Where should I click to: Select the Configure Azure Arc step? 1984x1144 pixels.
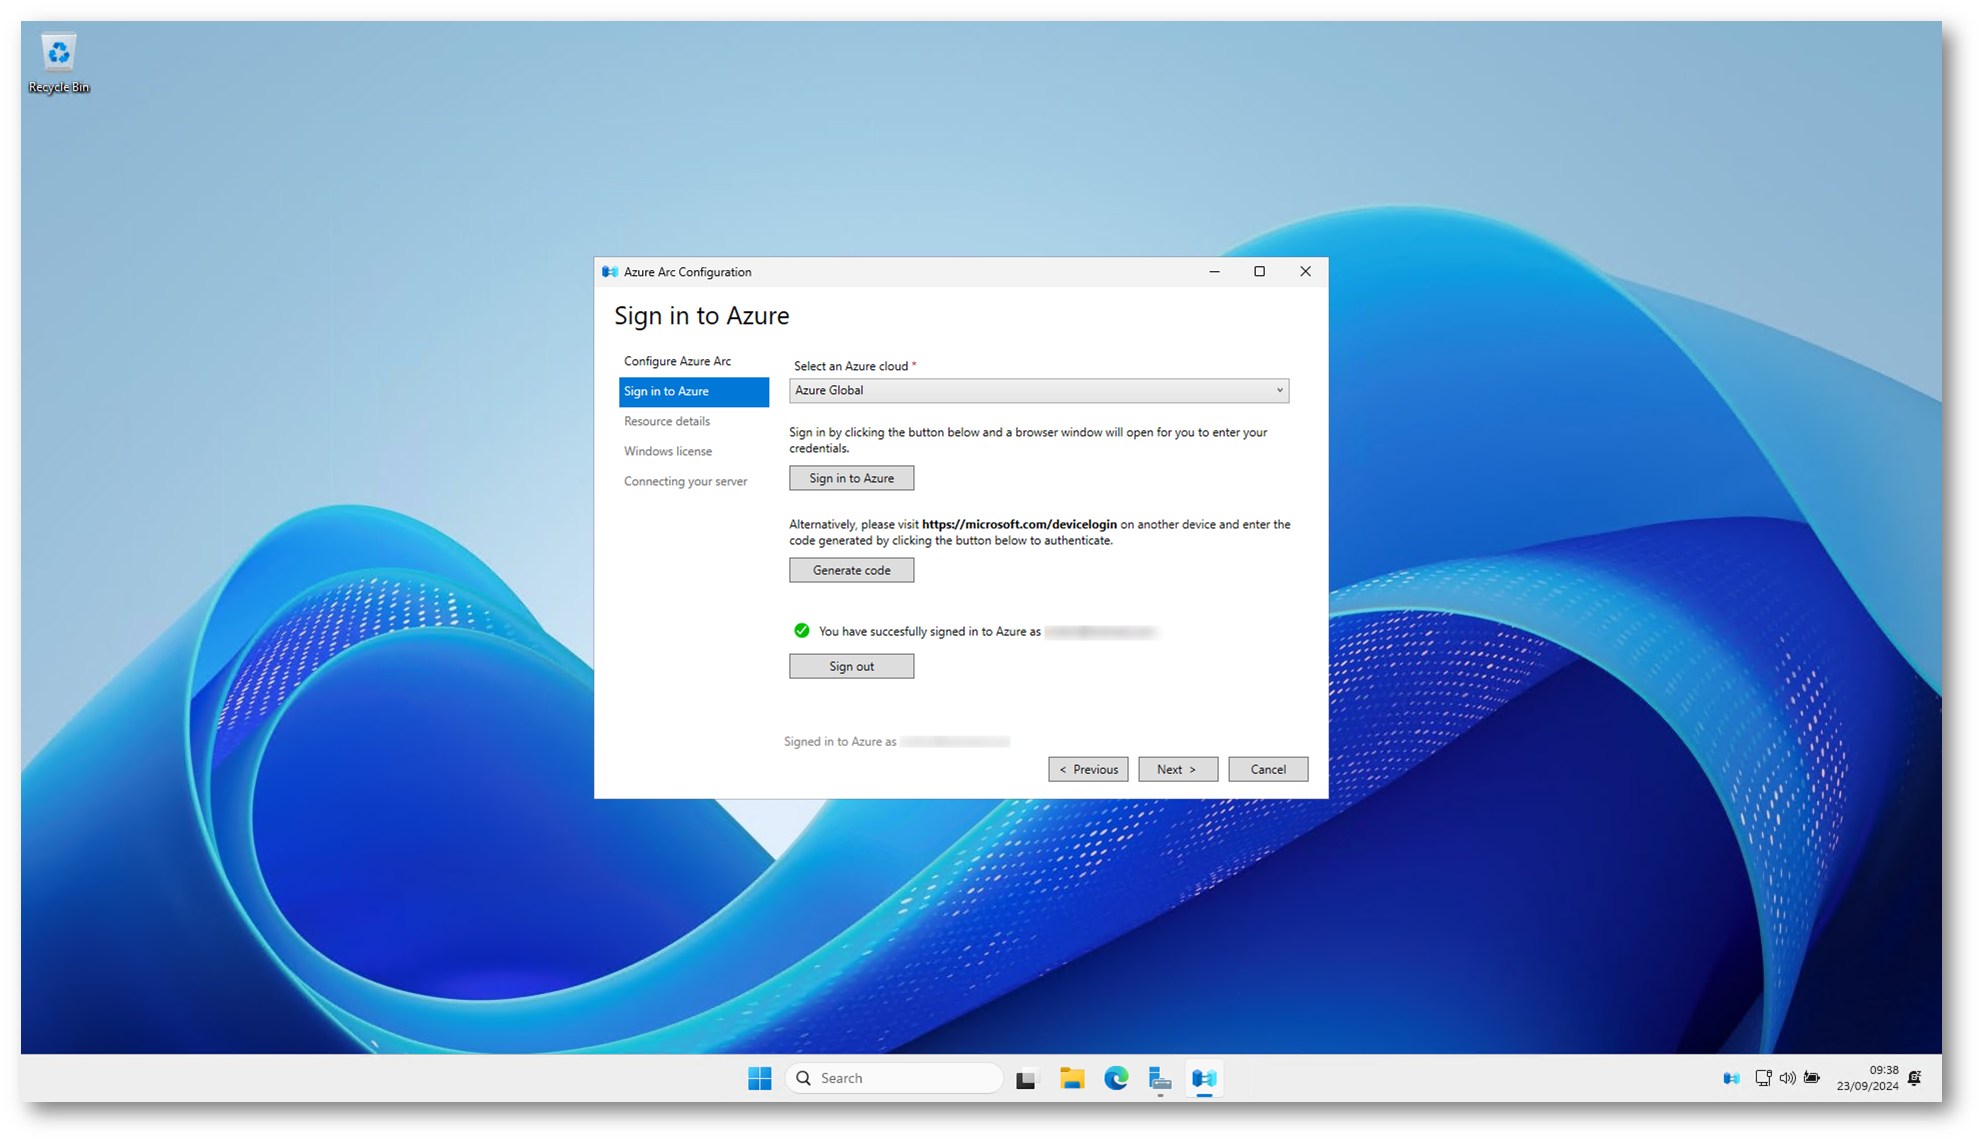coord(677,361)
